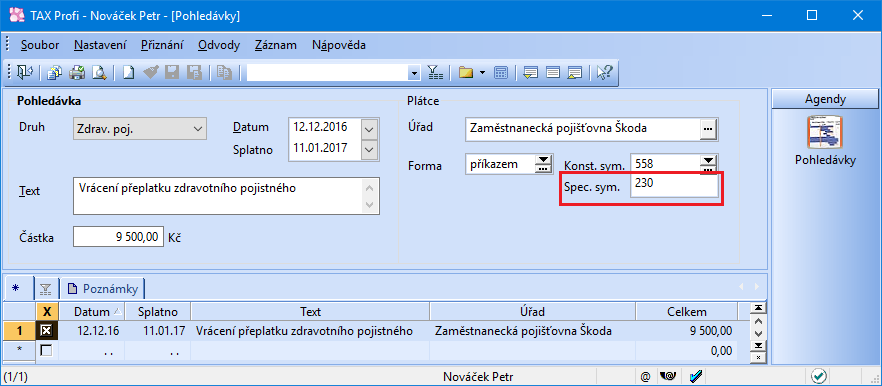The image size is (882, 386).
Task: Jump to first record using top scroll button
Action: 758,307
